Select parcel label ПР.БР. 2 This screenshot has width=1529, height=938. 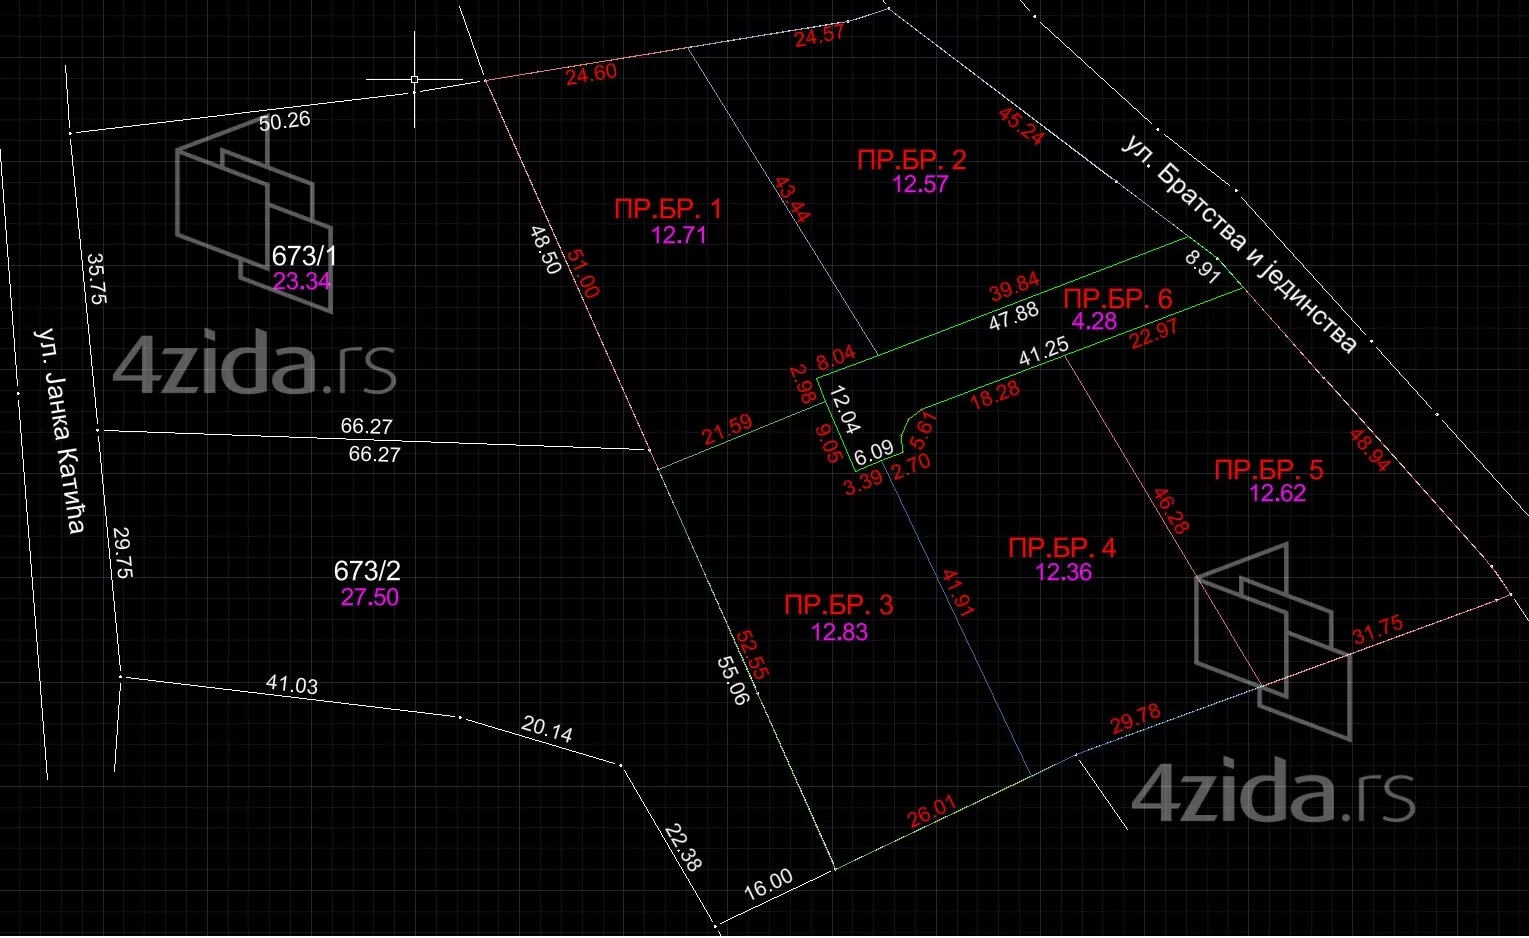(911, 160)
